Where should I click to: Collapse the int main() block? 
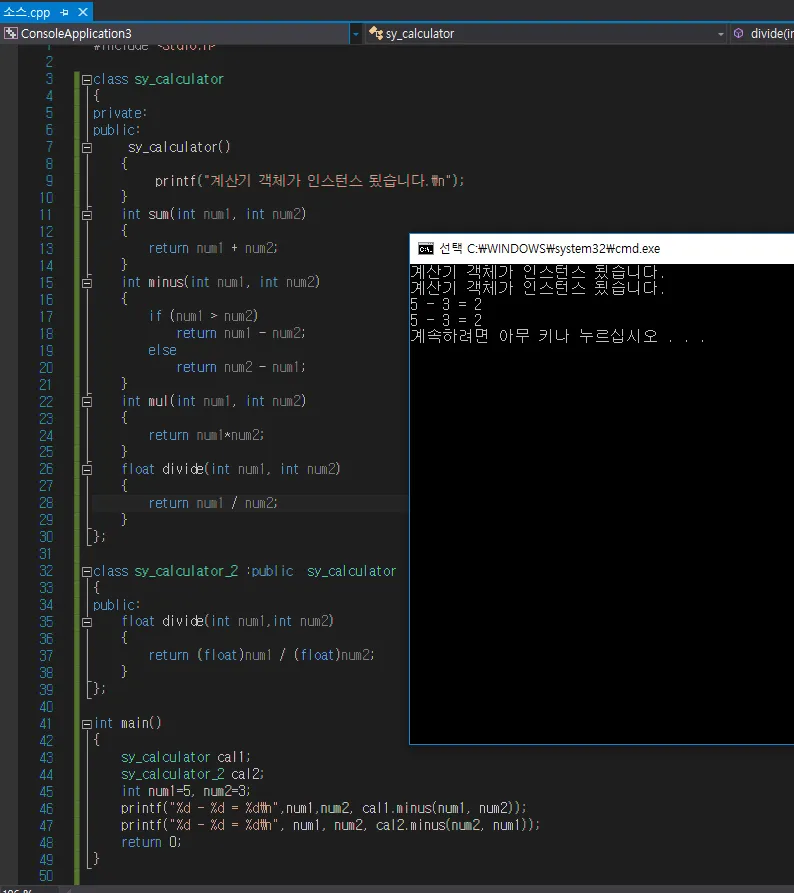point(87,724)
